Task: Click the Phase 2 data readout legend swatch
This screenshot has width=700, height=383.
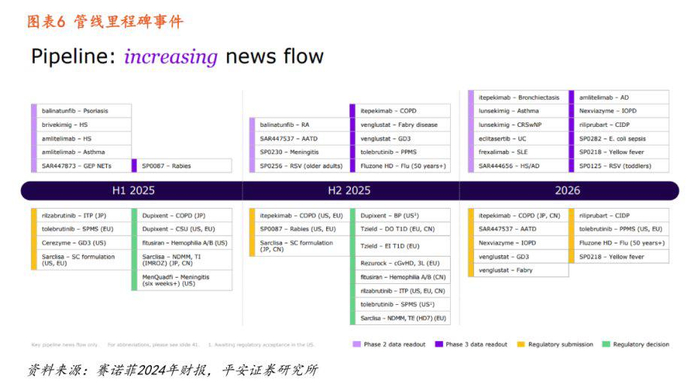Action: 356,344
